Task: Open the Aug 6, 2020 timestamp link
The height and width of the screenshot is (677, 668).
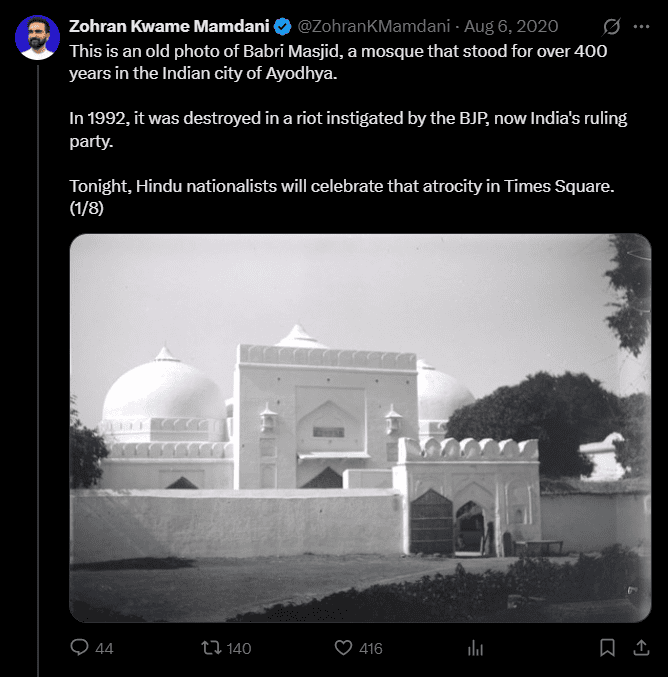Action: 511,27
